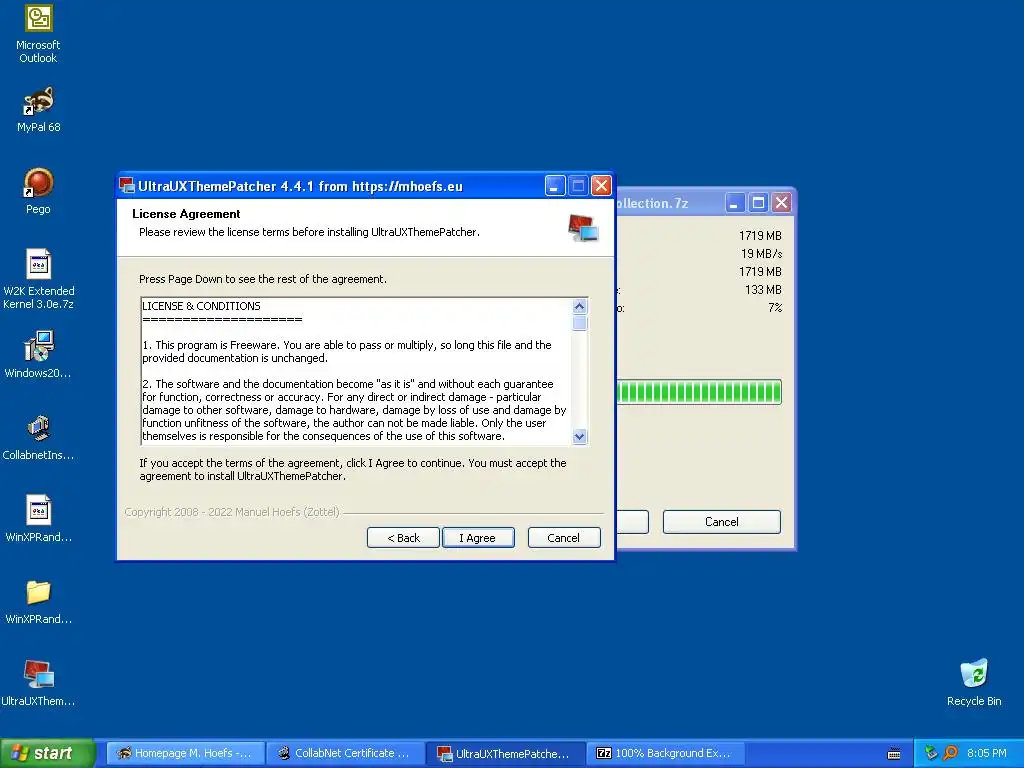Screen dimensions: 1024x768
Task: Click the 8:05 PM system clock
Action: coord(987,753)
